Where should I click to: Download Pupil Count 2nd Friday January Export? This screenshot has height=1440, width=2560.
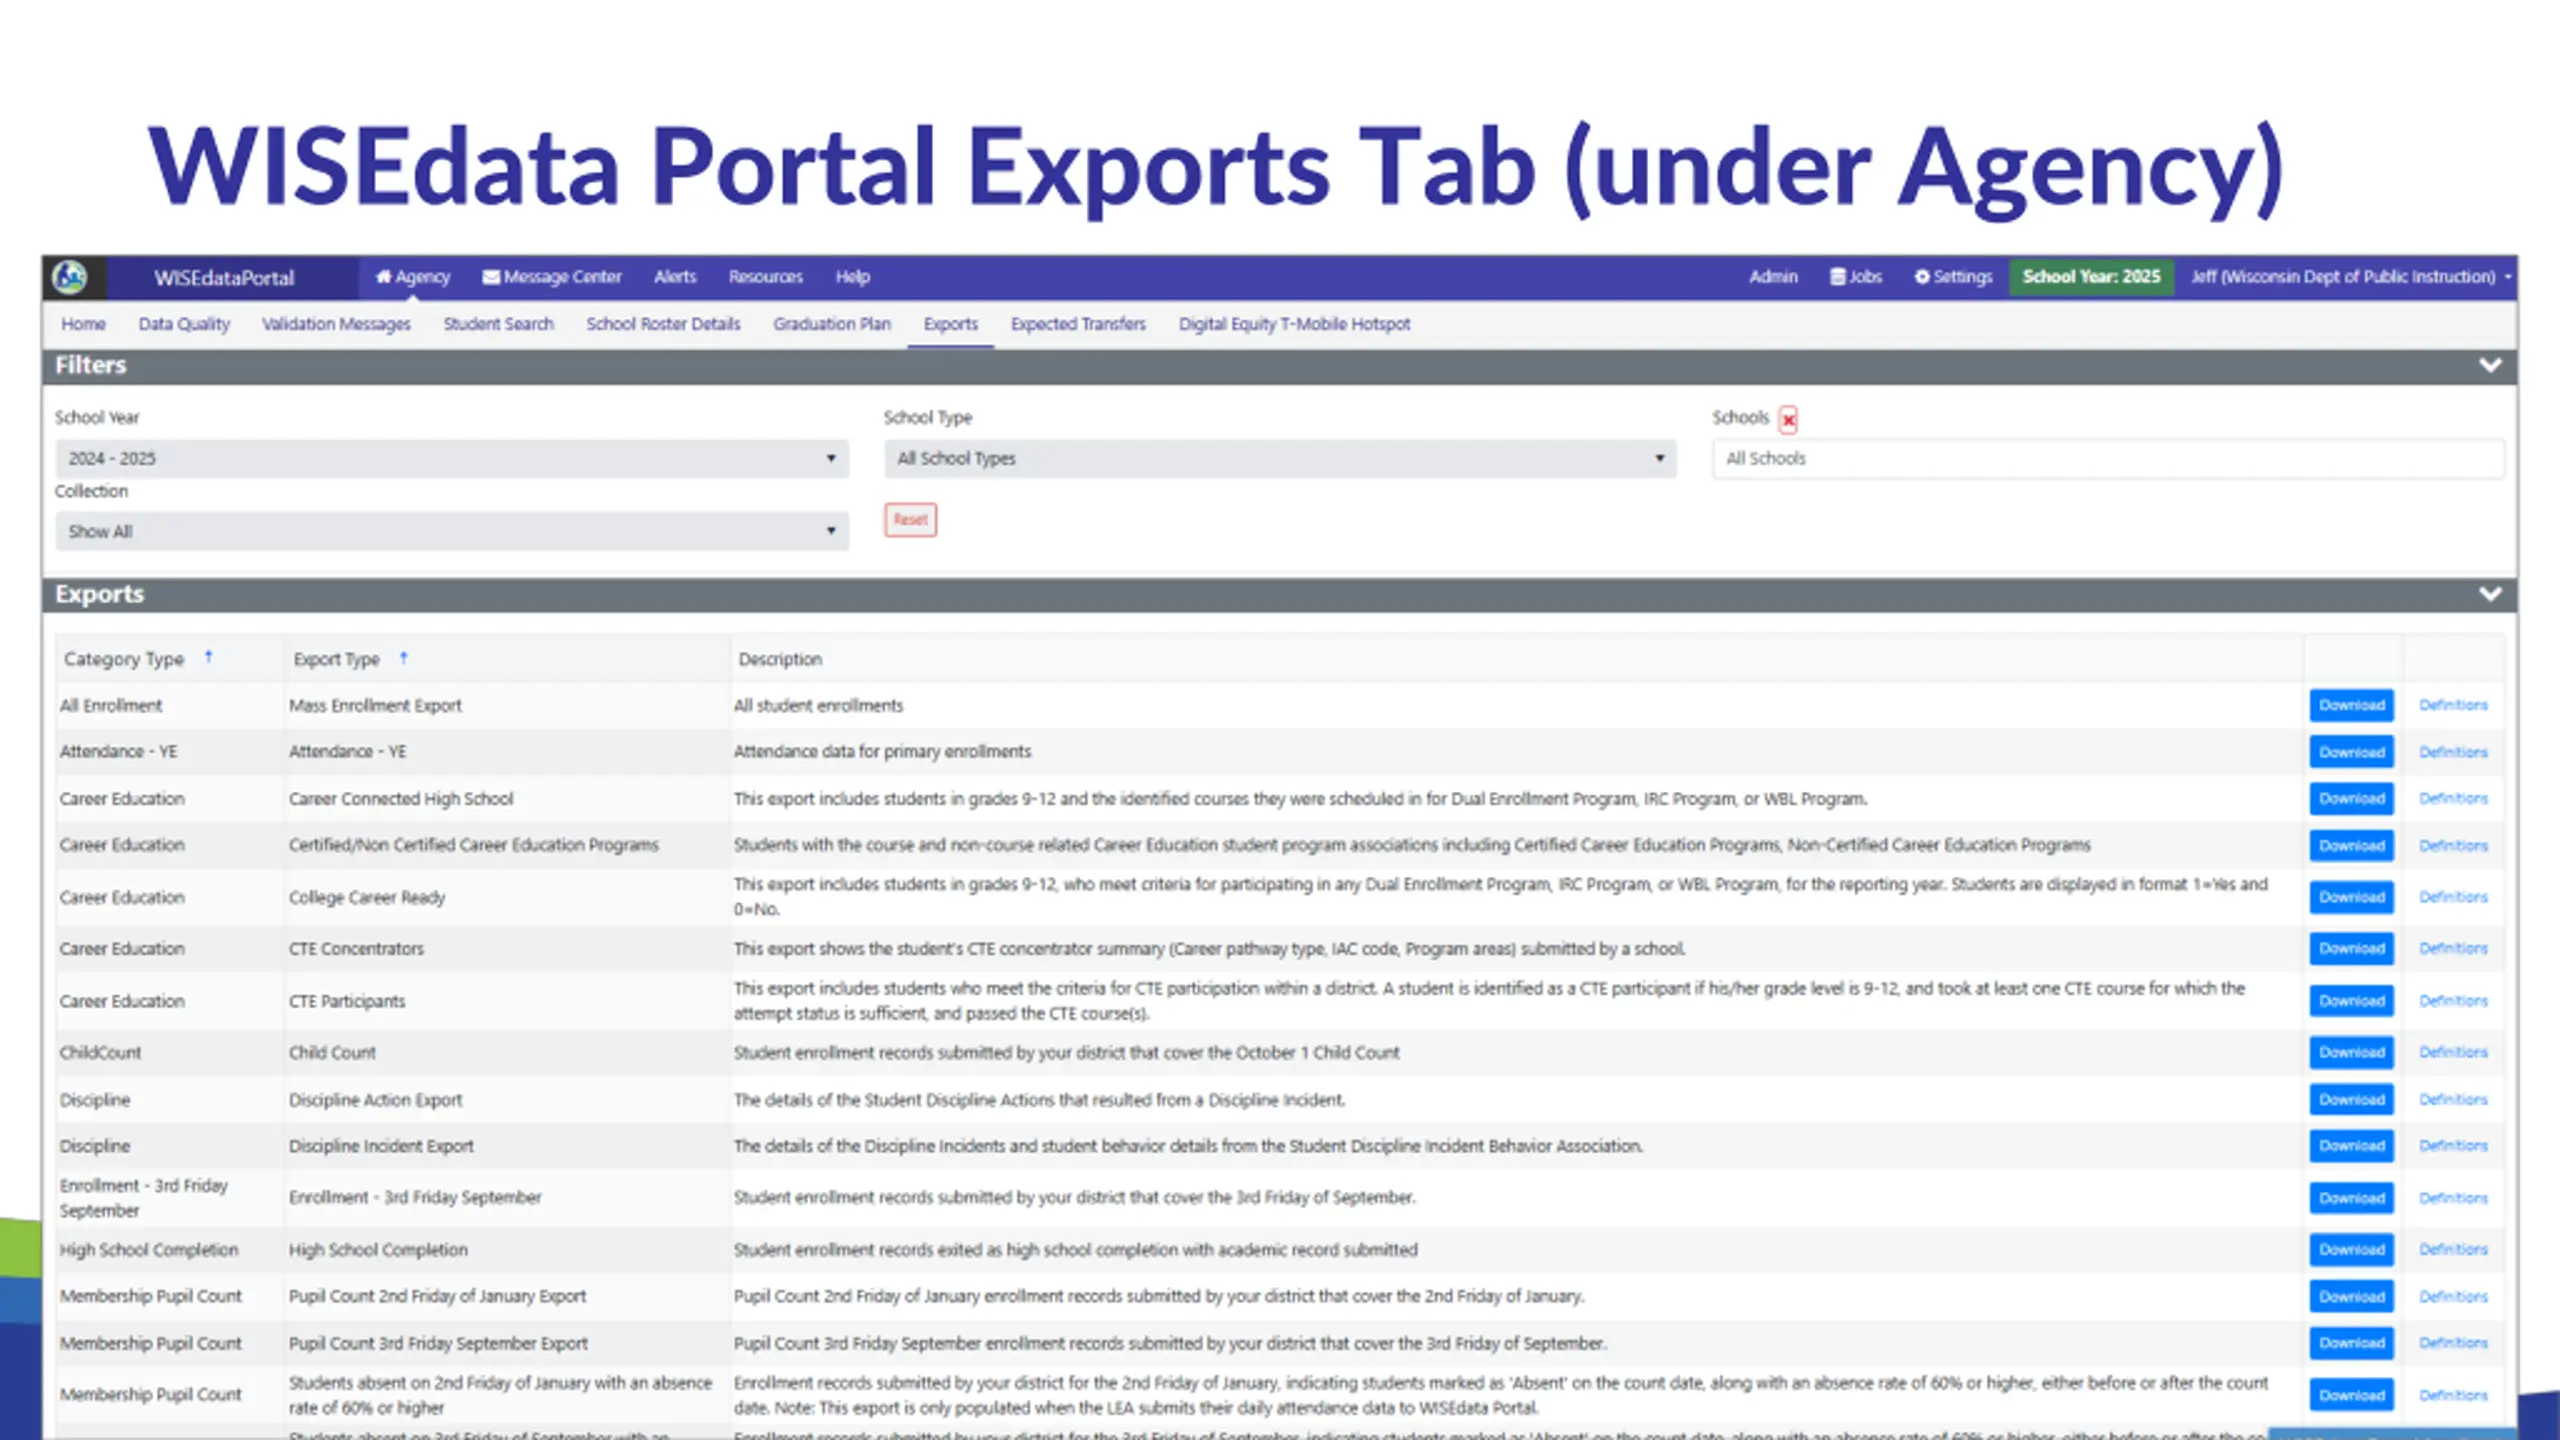(2351, 1297)
